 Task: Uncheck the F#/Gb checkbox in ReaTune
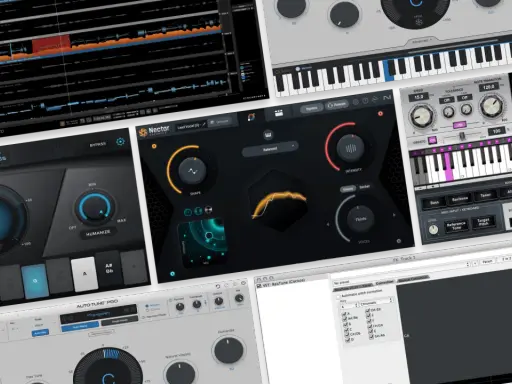[370, 326]
